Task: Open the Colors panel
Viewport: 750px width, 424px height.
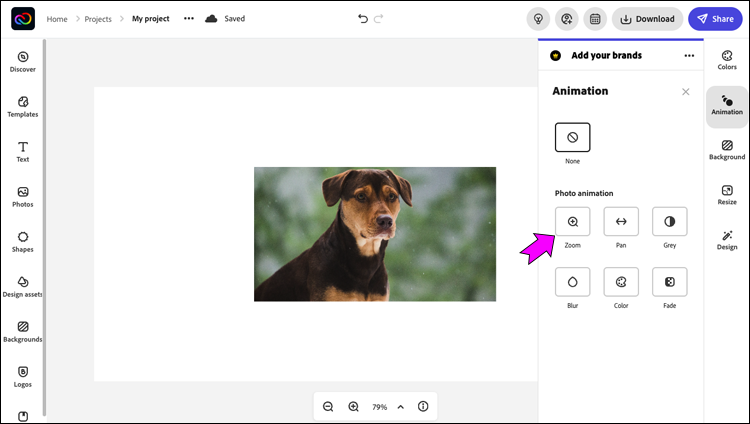Action: [x=727, y=59]
